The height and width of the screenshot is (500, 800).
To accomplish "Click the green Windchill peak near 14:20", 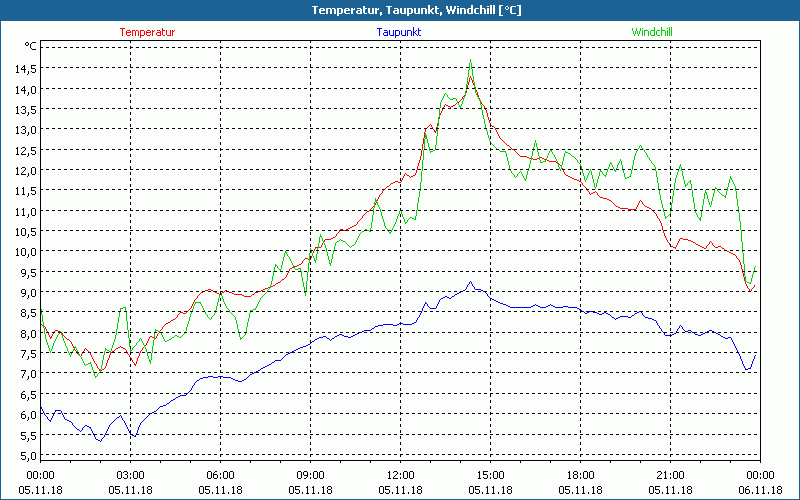I will pos(470,60).
